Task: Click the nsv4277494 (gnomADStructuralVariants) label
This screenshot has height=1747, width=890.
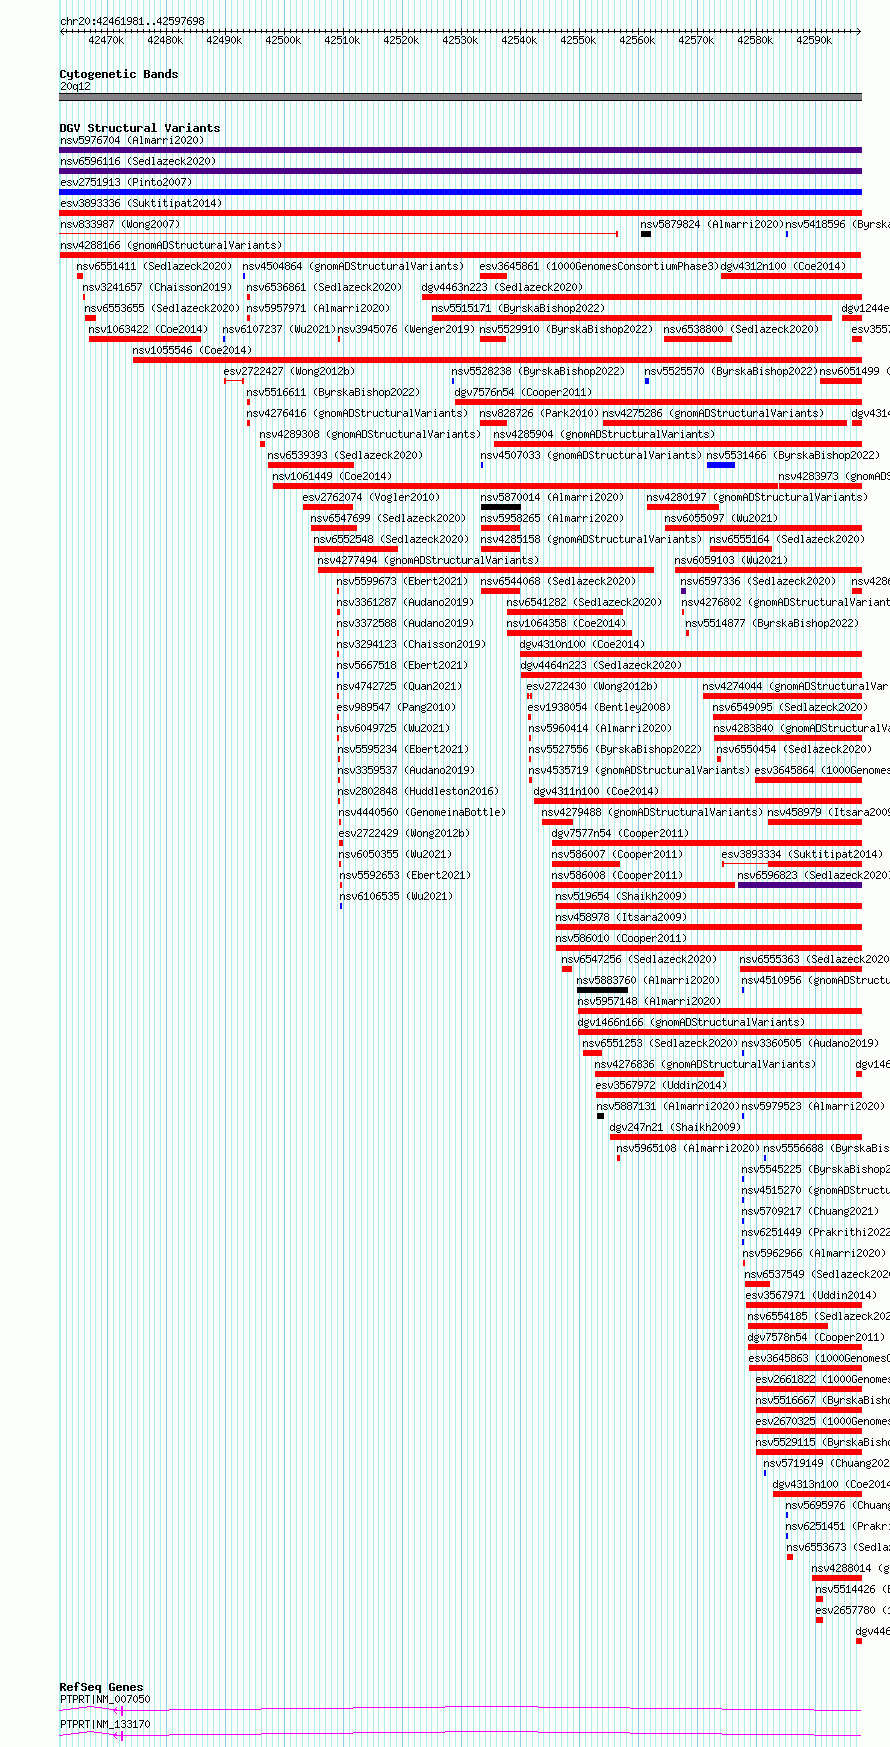Action: (428, 560)
